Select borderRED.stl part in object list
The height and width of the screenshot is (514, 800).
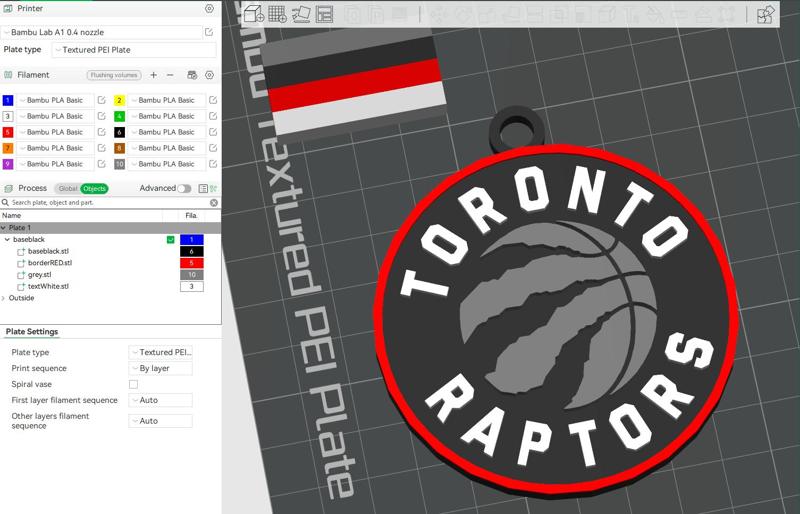click(49, 263)
